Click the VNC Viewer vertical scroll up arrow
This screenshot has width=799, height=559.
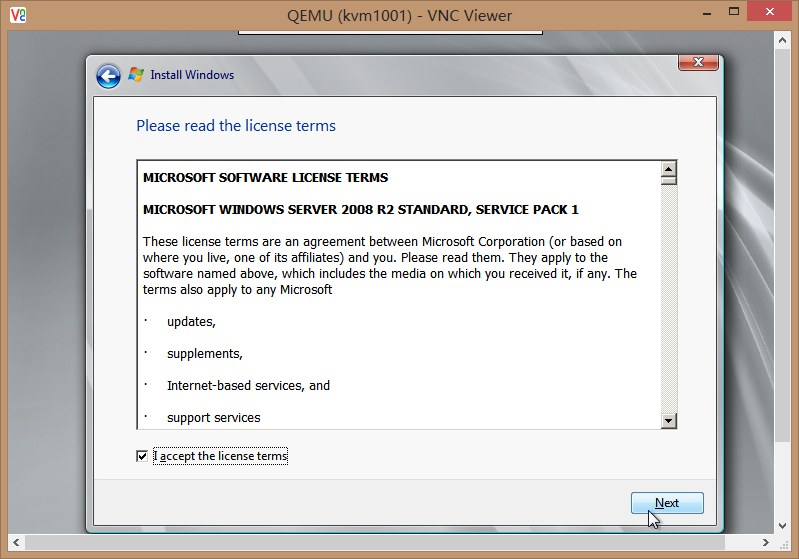(782, 40)
